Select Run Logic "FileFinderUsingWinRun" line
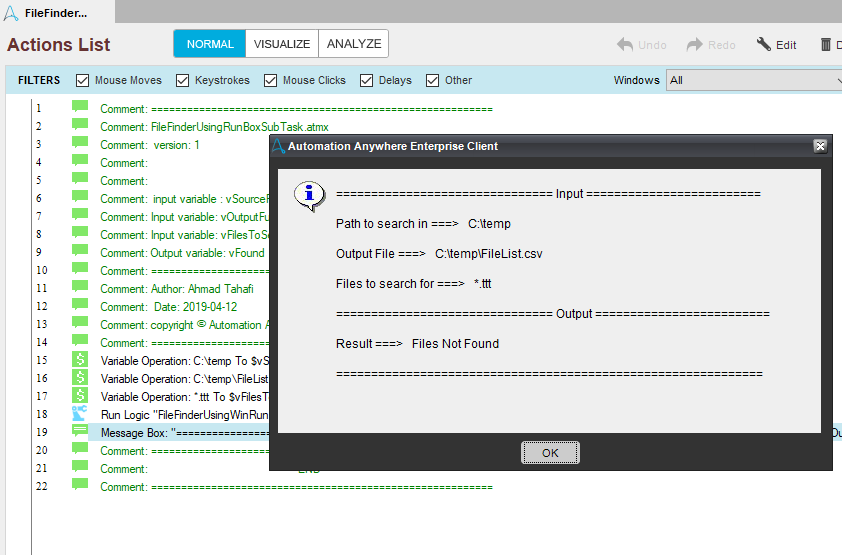 185,415
